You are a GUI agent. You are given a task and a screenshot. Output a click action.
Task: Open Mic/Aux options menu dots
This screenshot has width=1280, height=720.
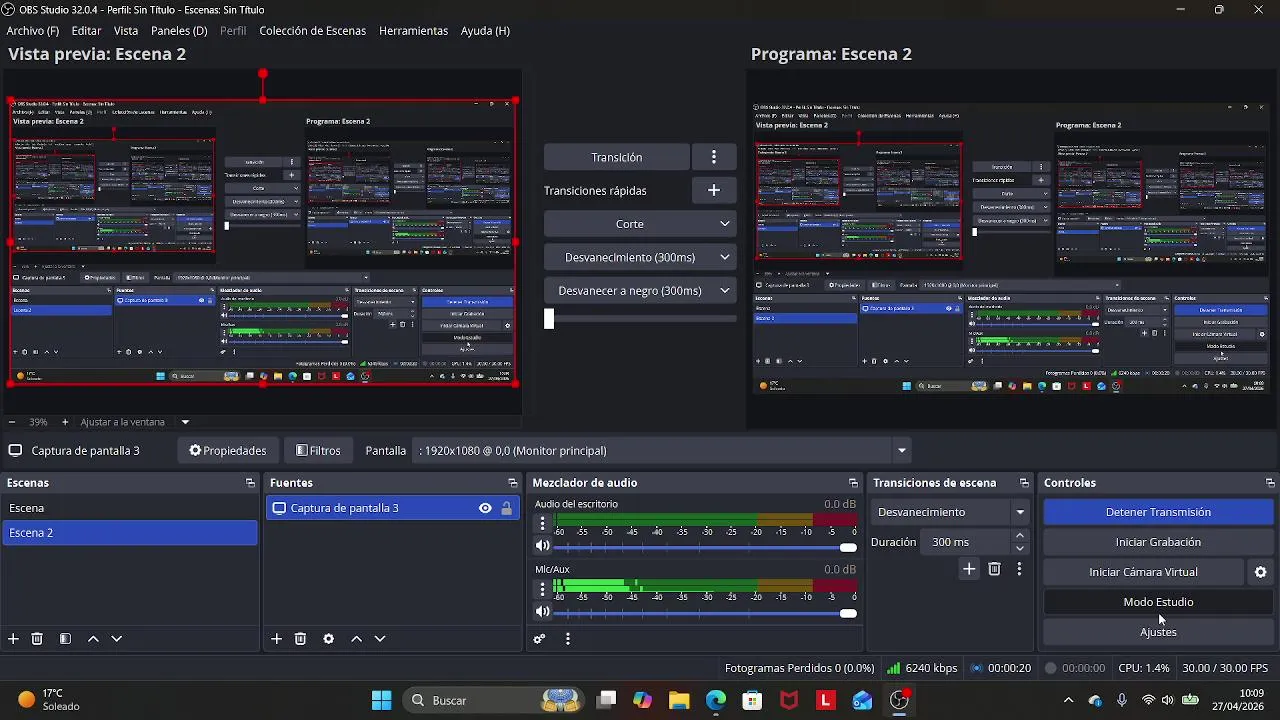click(542, 588)
